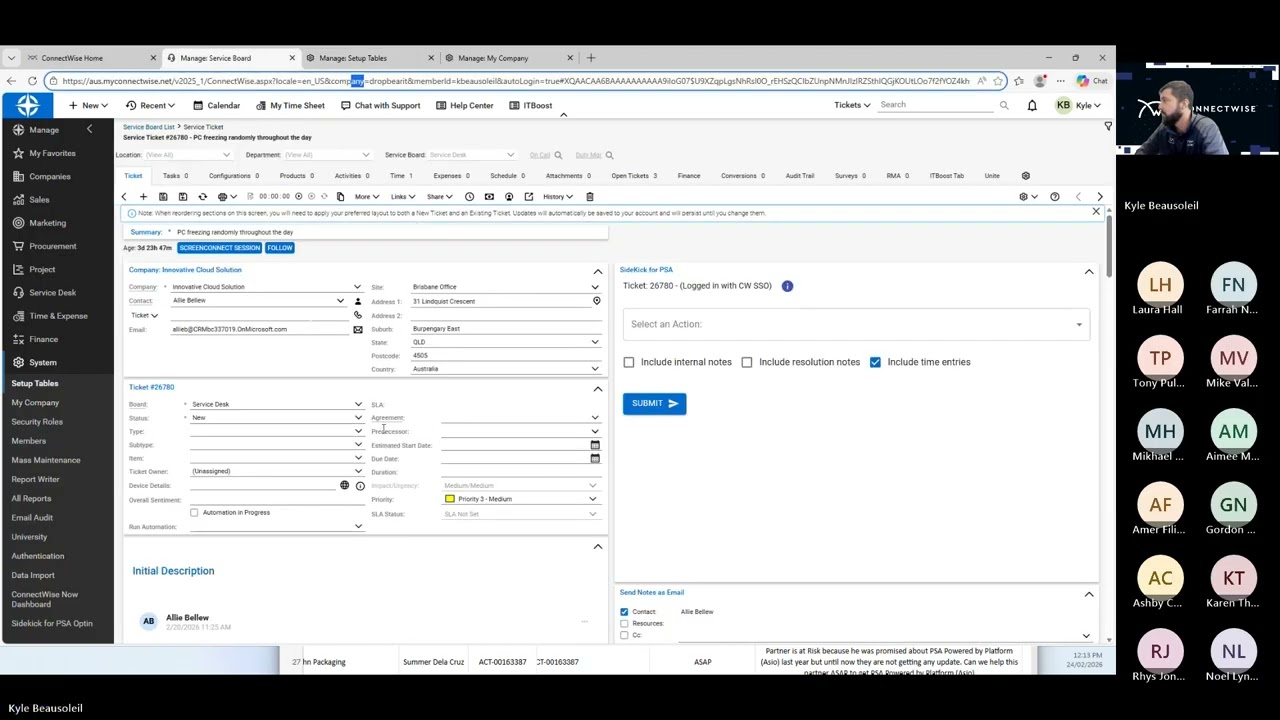Start the ticket time stopwatch
1280x720 pixels.
click(298, 197)
